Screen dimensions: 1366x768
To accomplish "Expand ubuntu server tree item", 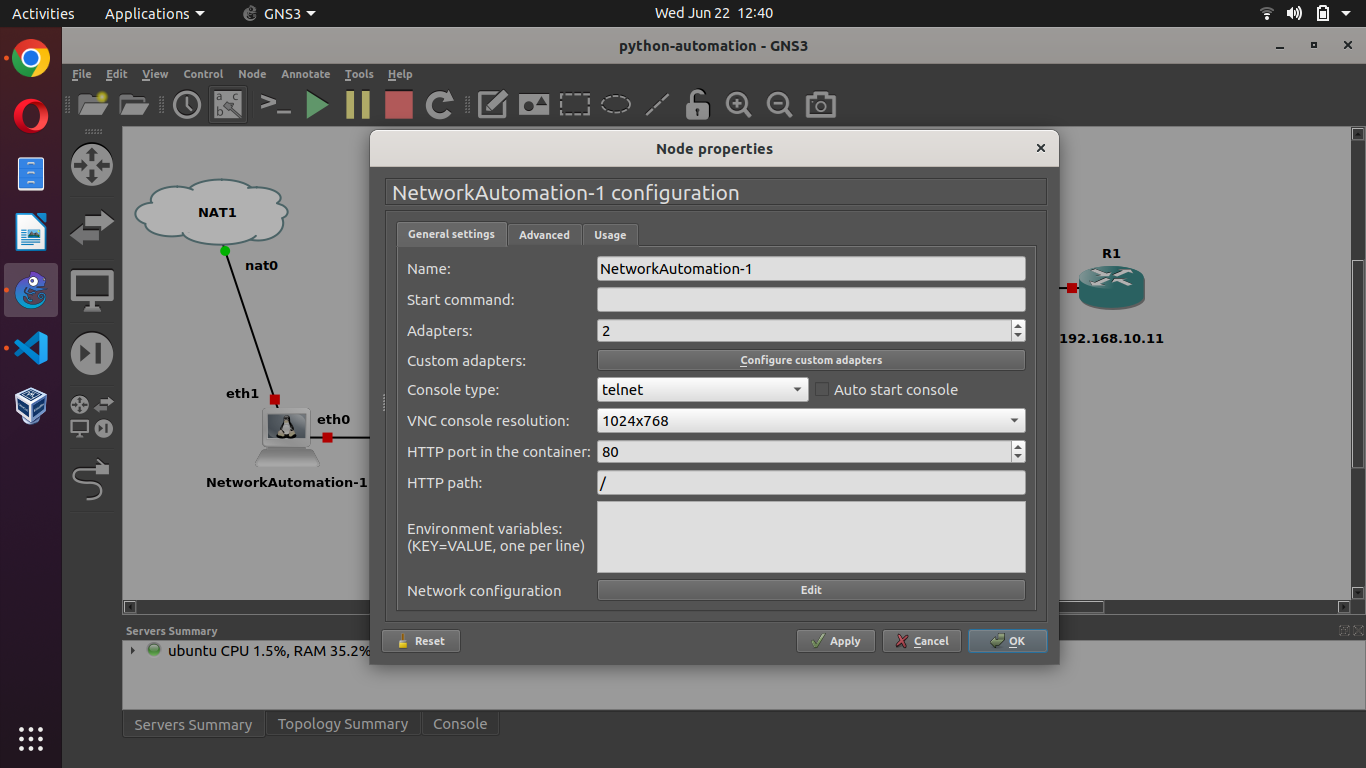I will pyautogui.click(x=133, y=650).
